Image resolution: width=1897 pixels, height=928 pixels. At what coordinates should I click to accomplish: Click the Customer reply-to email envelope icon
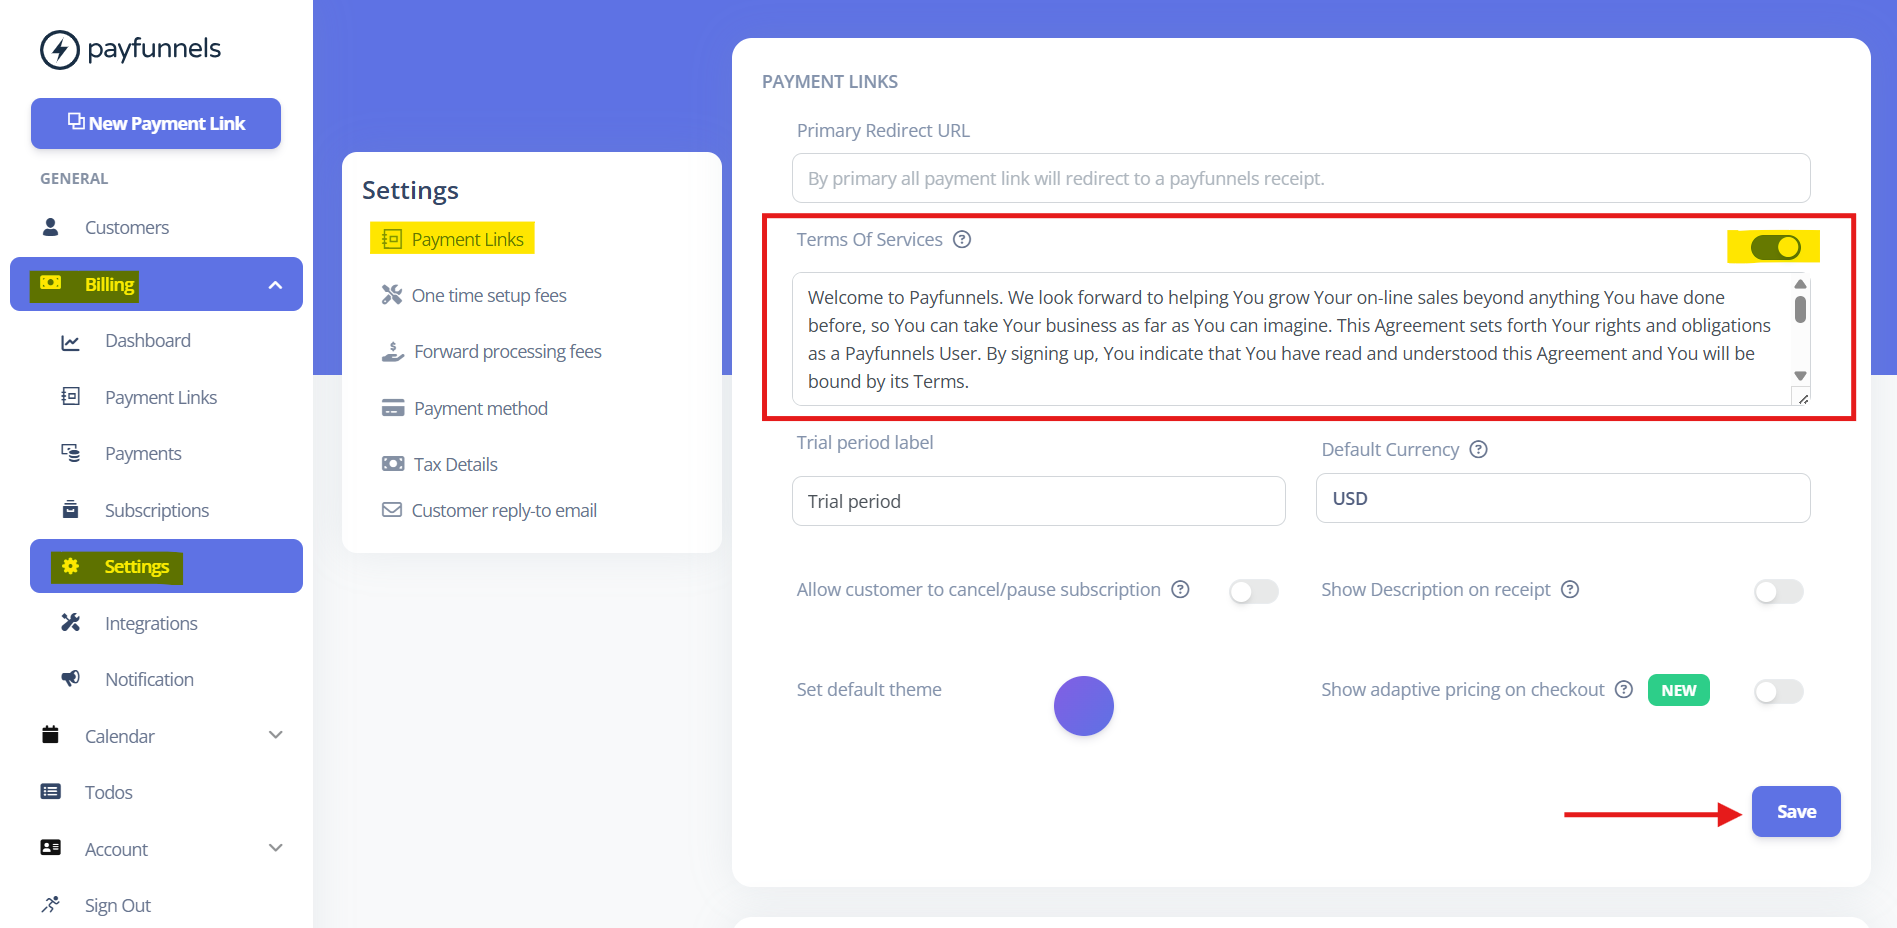[x=392, y=510]
